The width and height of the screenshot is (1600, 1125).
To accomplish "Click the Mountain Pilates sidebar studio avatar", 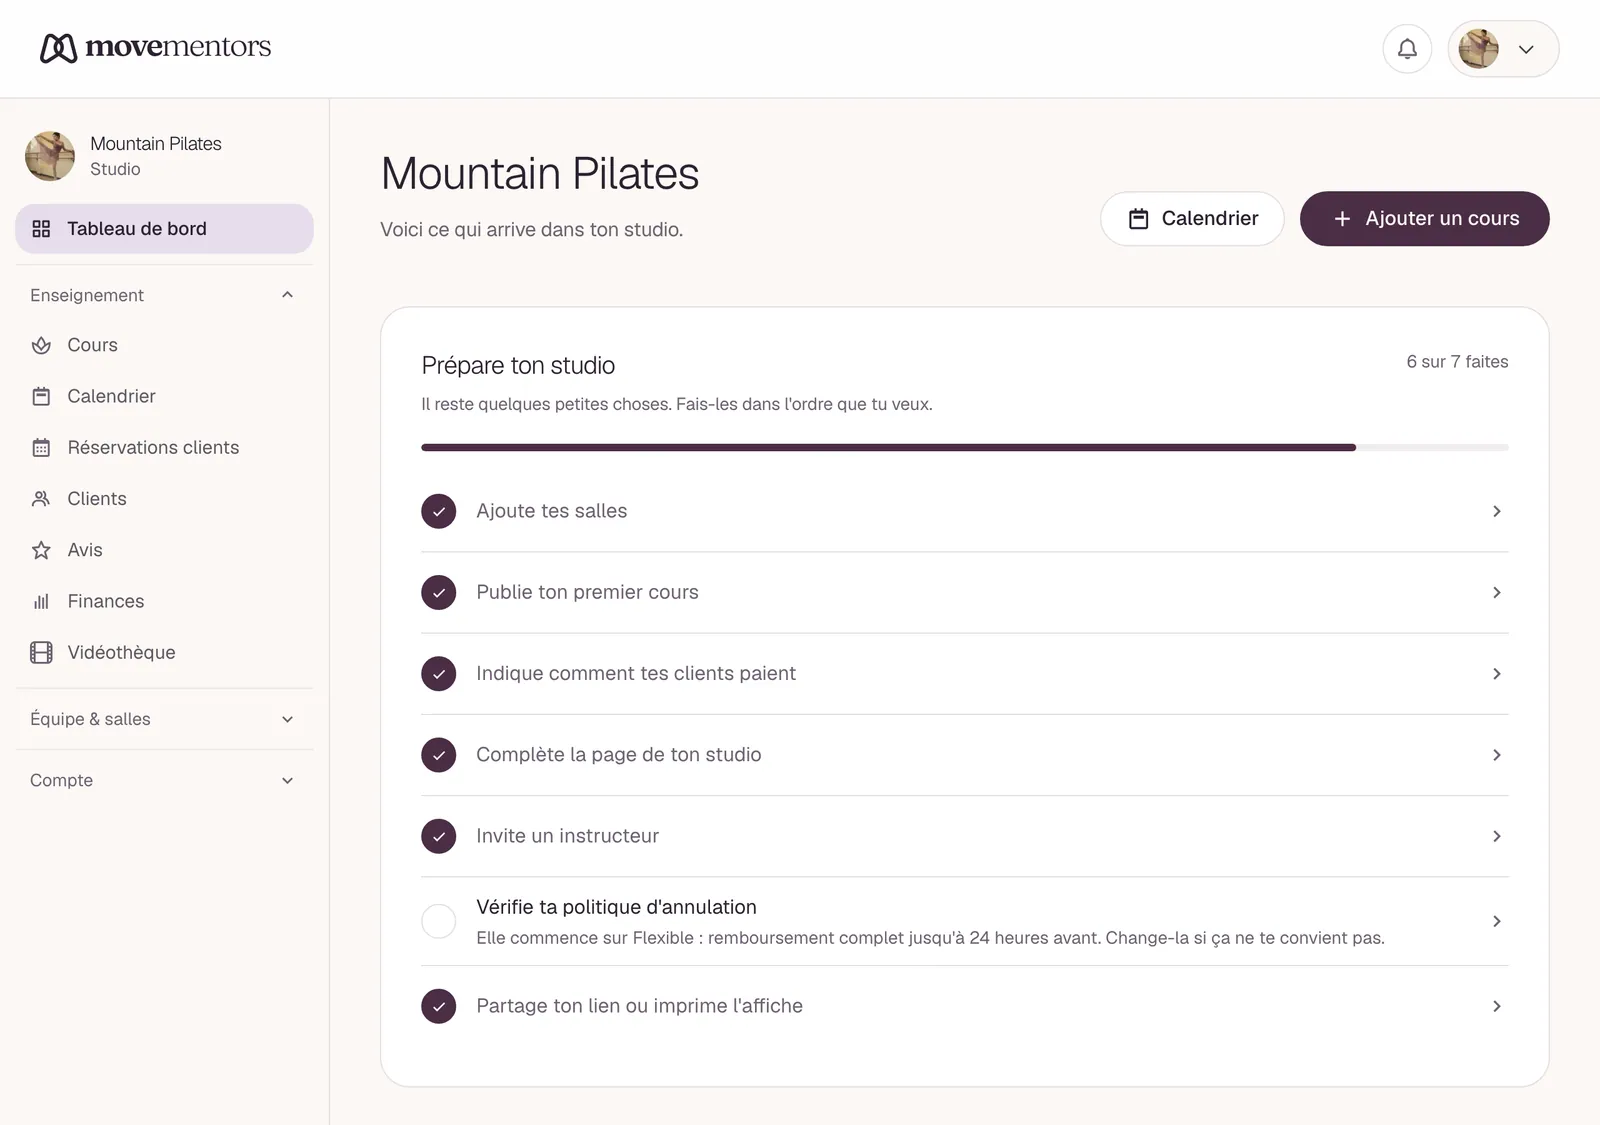I will point(50,156).
